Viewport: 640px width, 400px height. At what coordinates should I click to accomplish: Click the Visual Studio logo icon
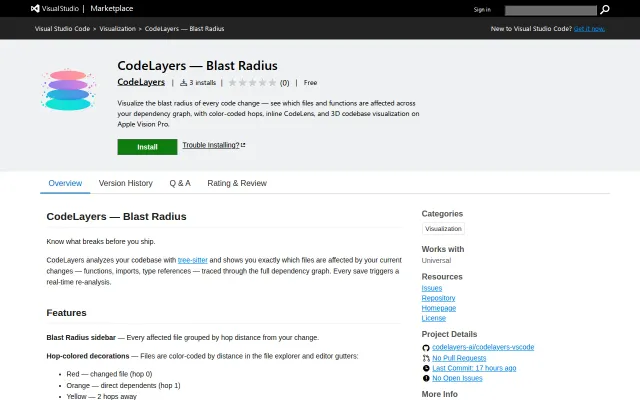35,9
